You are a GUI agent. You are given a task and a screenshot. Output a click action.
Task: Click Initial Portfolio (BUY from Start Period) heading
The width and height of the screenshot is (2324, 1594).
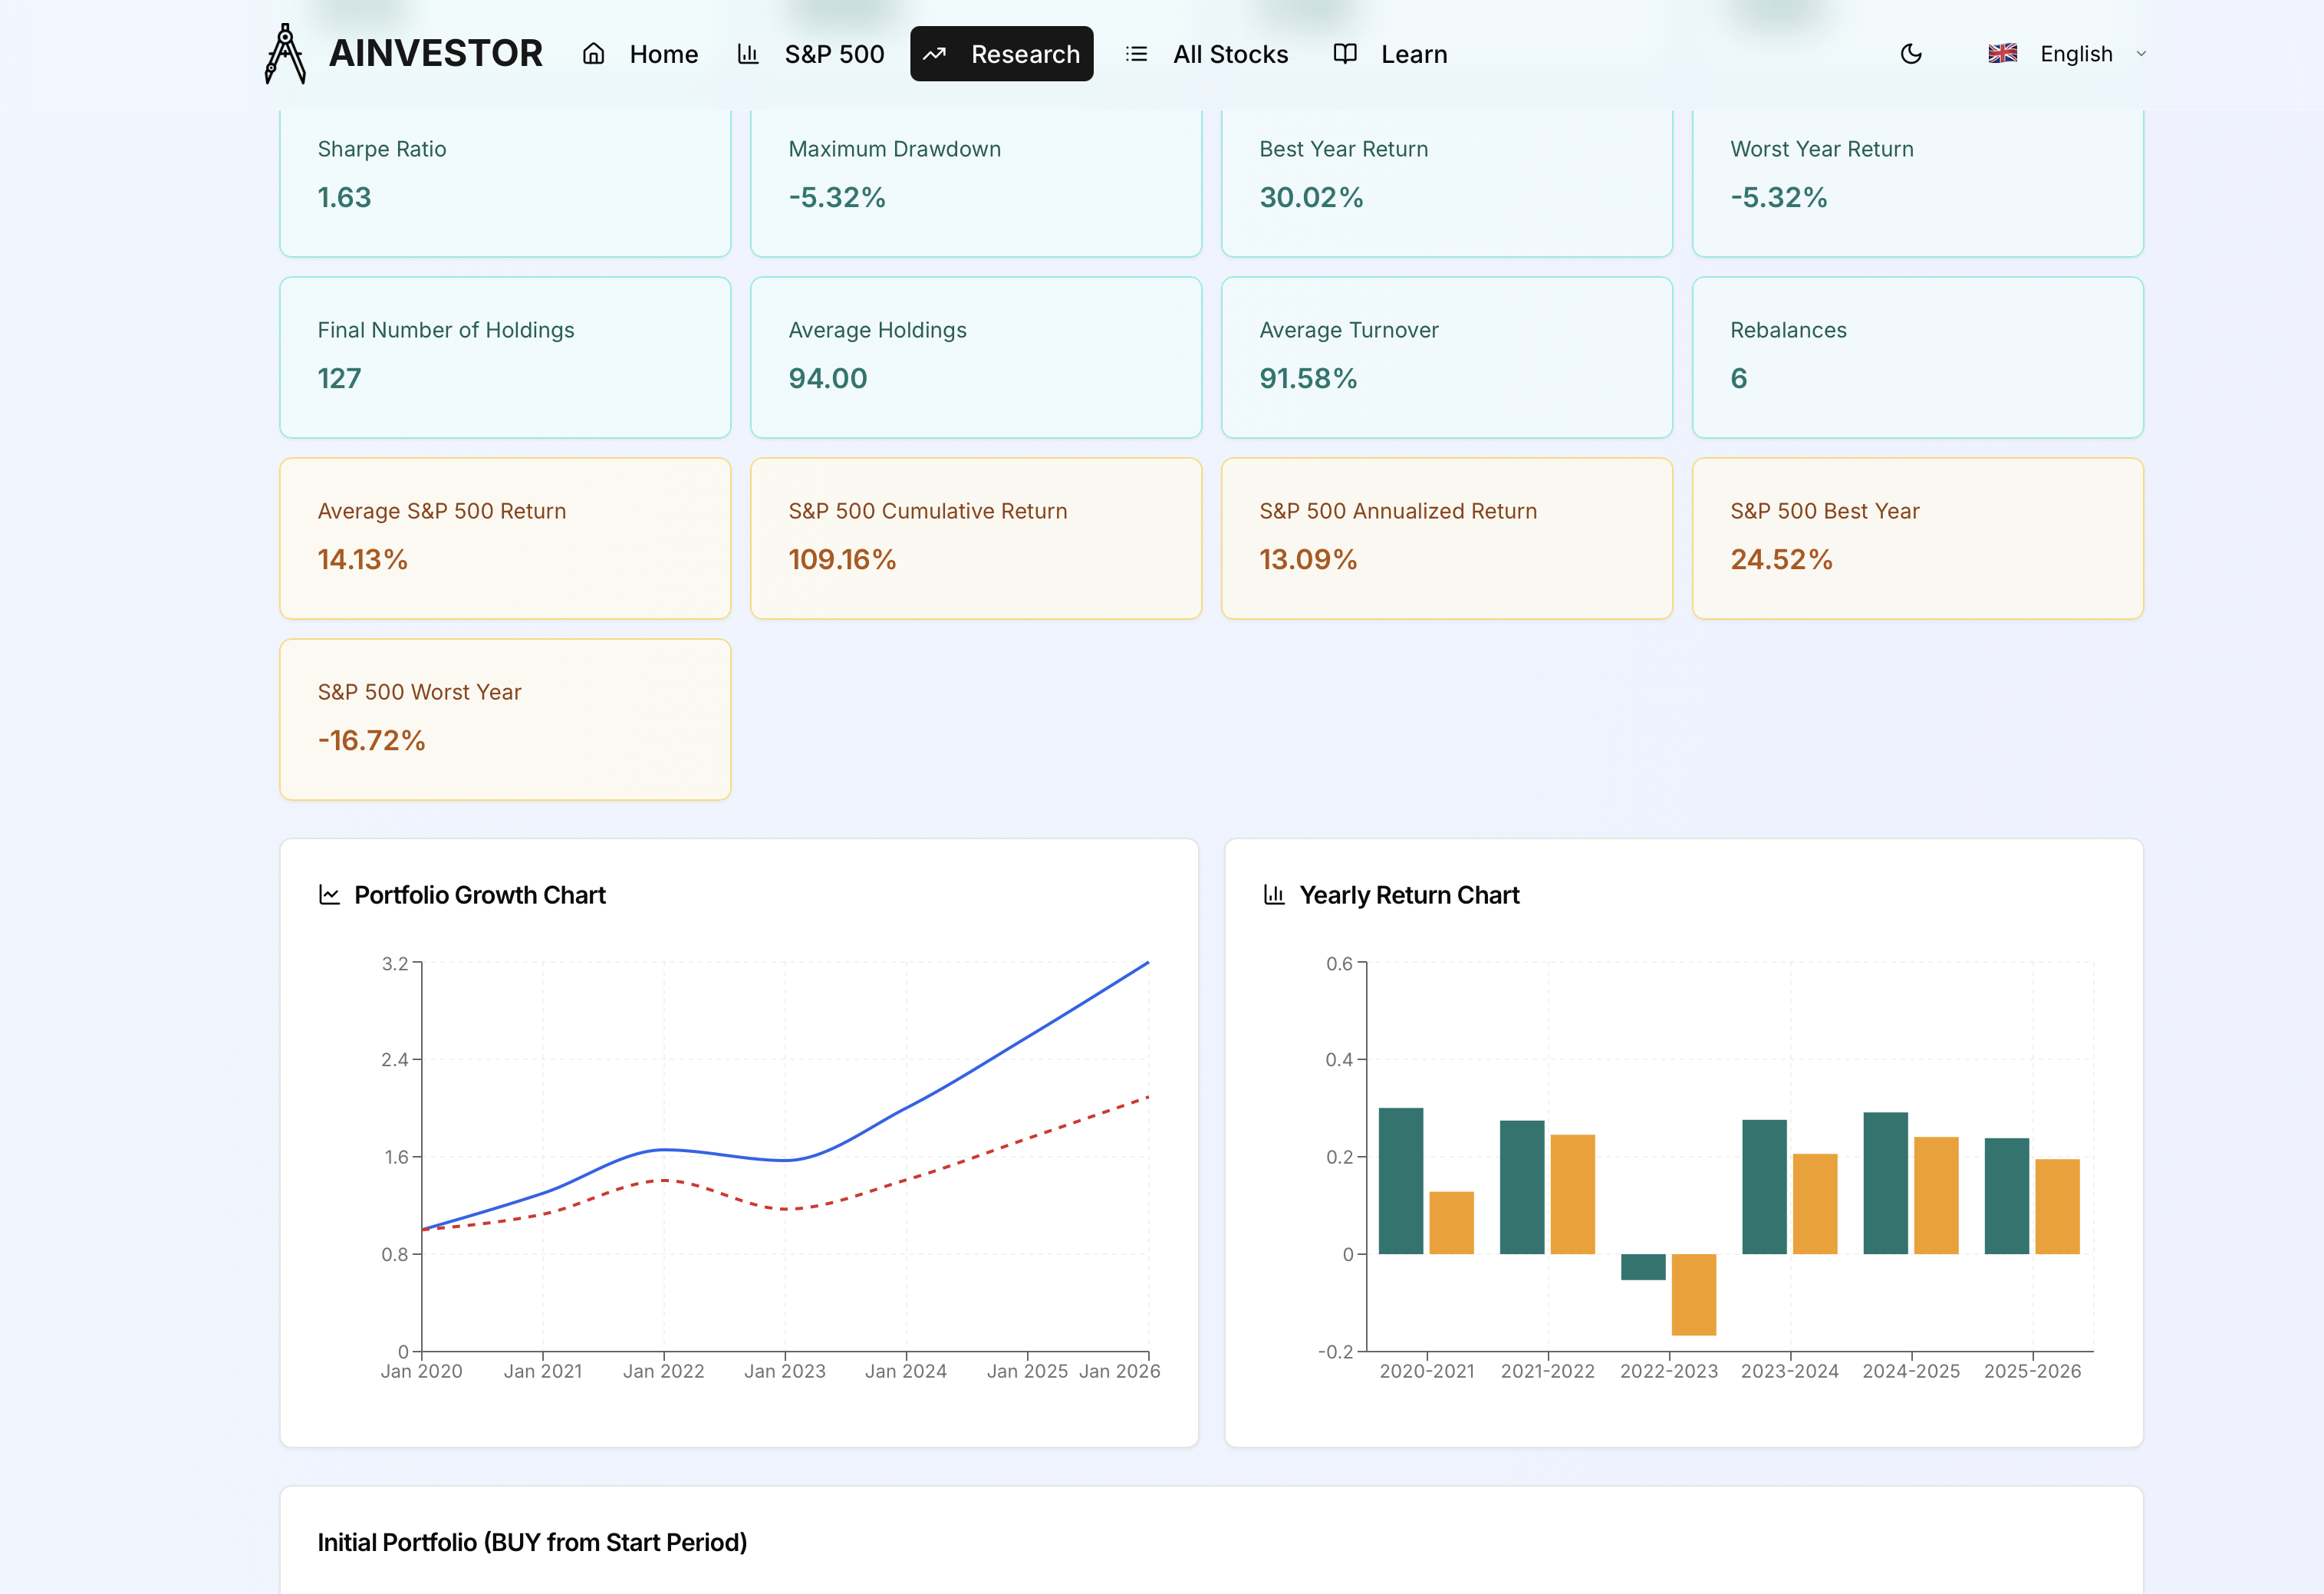point(532,1542)
